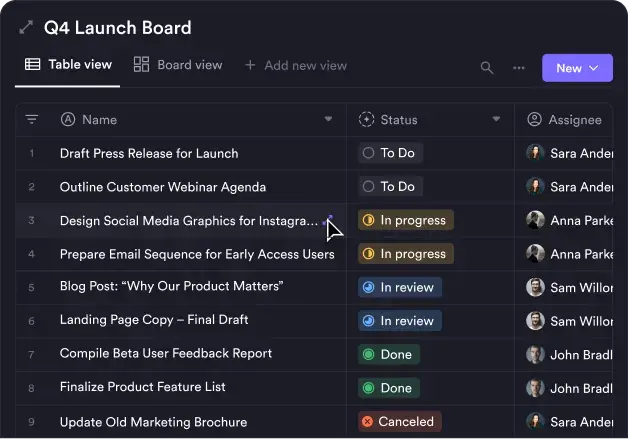Click the Done status on Finalize Product Feature List
The height and width of the screenshot is (439, 628).
pos(388,387)
